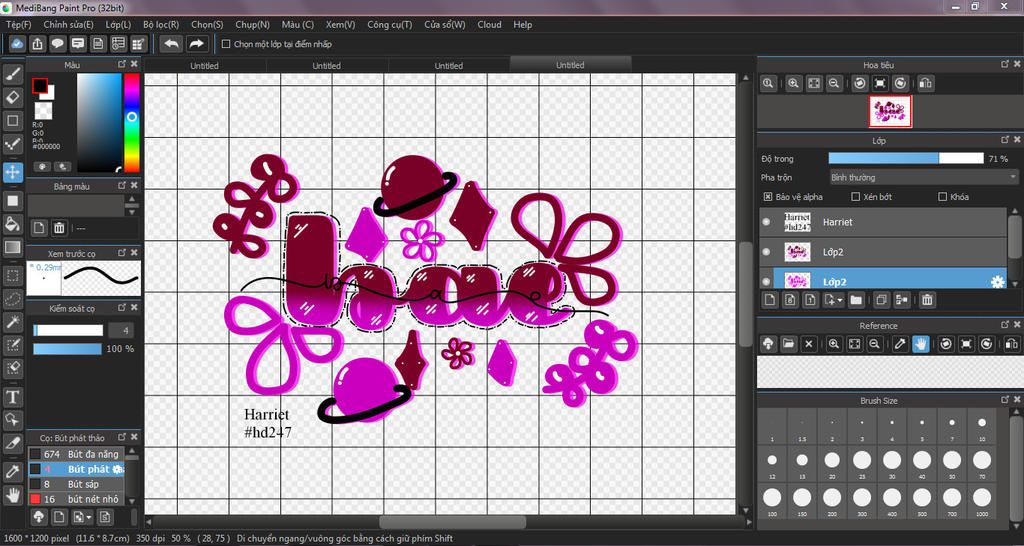The width and height of the screenshot is (1024, 546).
Task: Hide the Harriet layer
Action: click(x=766, y=222)
